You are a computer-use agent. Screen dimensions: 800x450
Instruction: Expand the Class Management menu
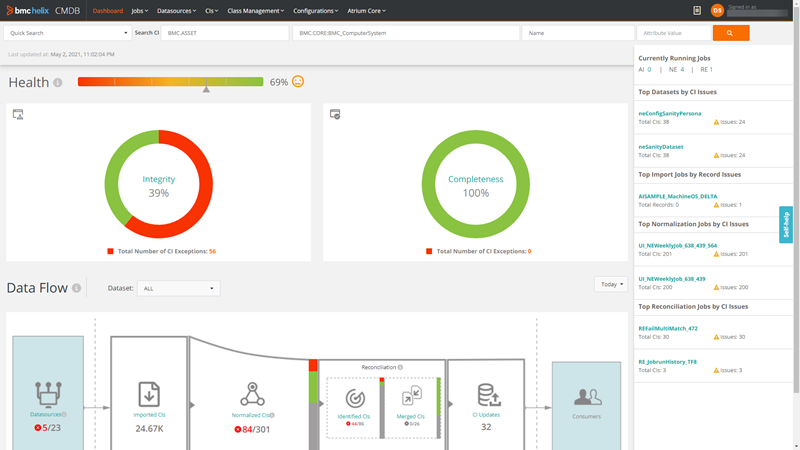(256, 11)
